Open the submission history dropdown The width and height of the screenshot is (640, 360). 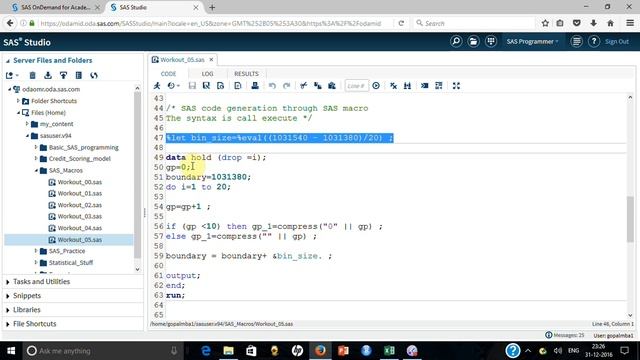pos(173,86)
